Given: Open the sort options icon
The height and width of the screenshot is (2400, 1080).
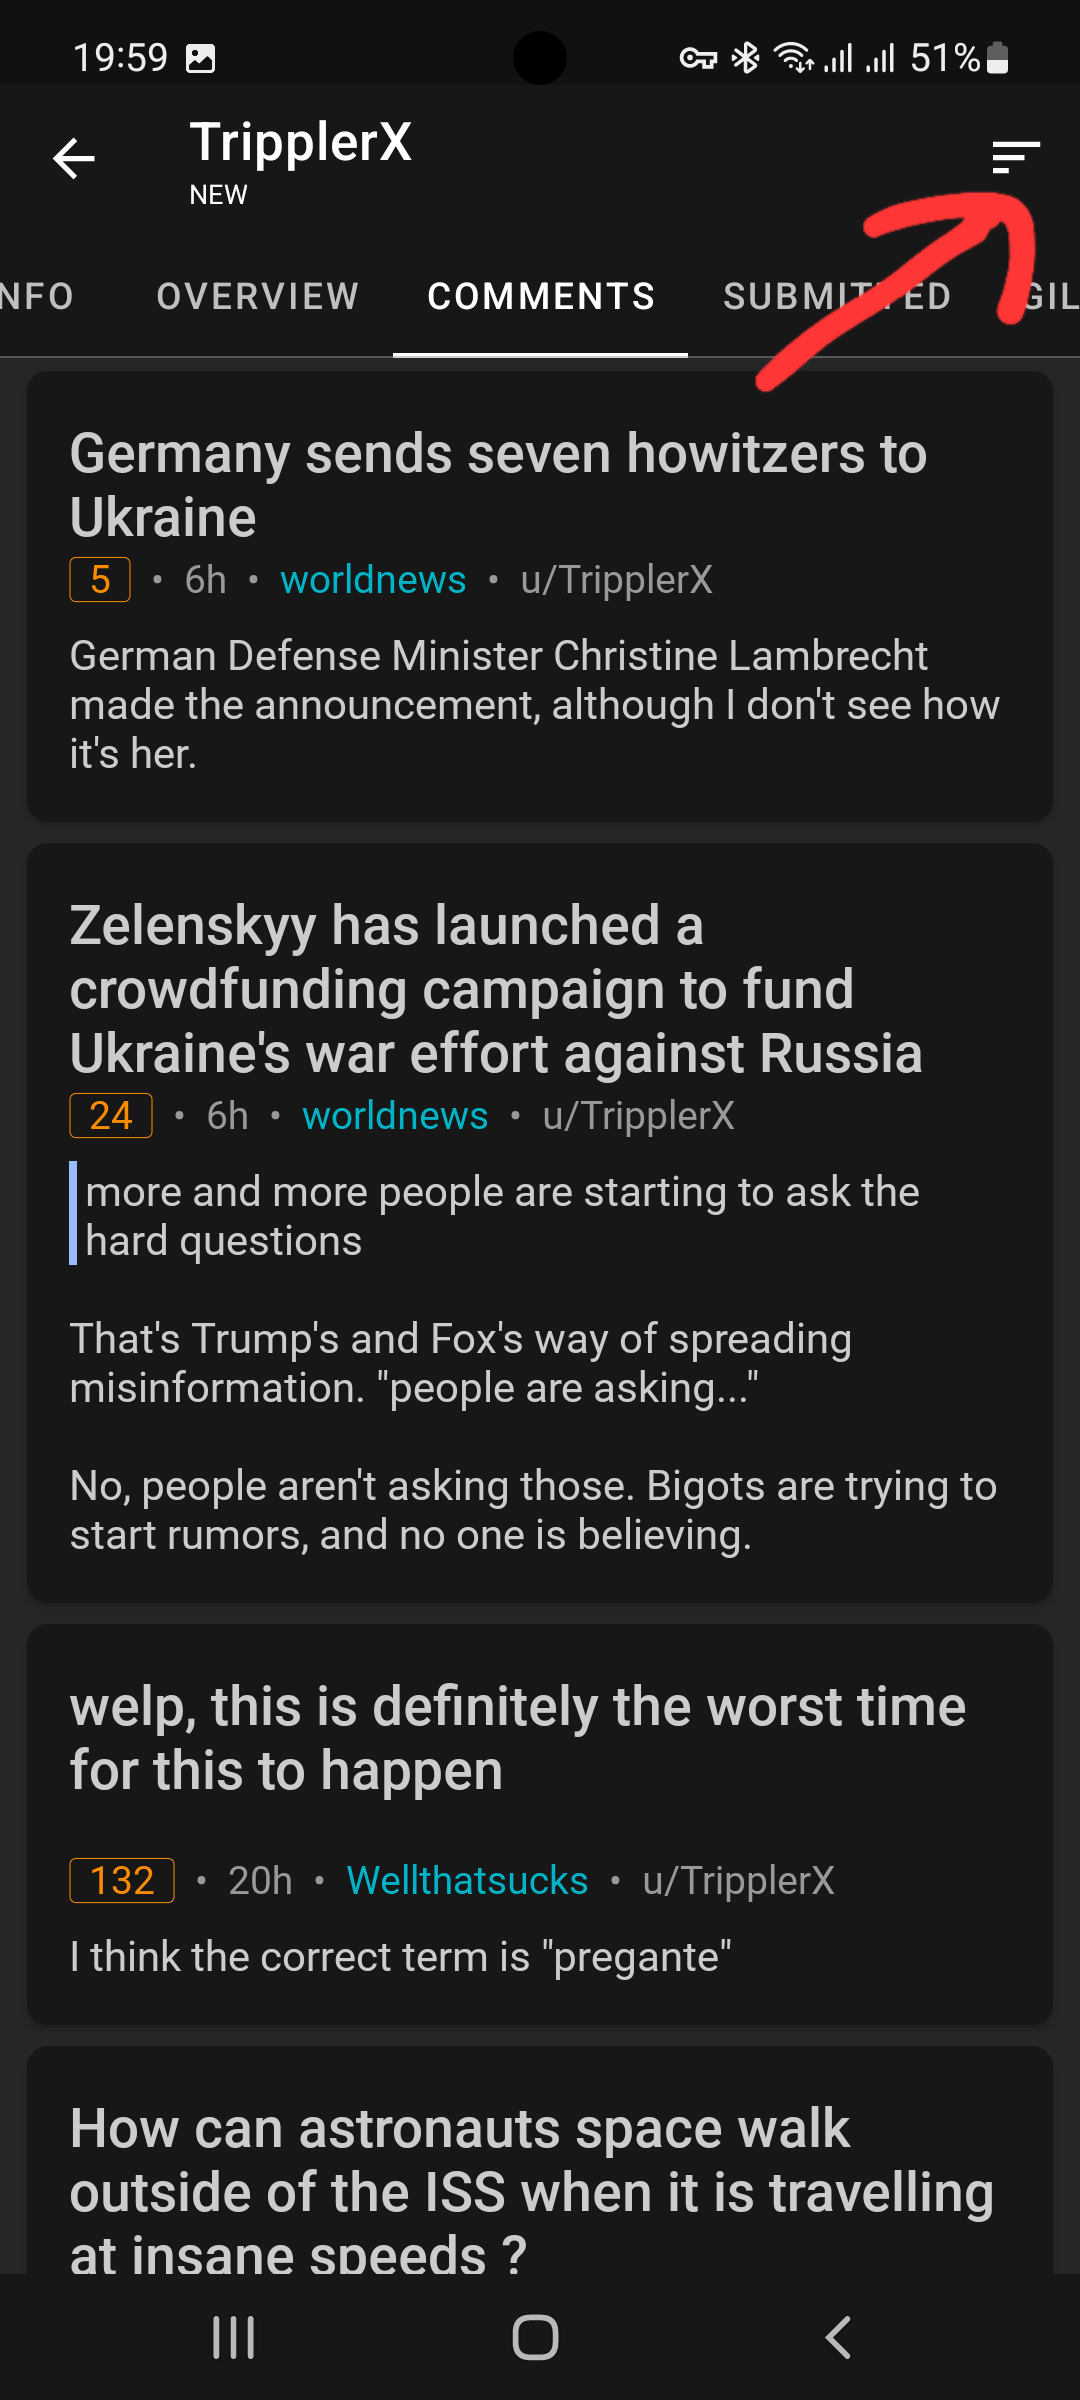Looking at the screenshot, I should [1015, 158].
